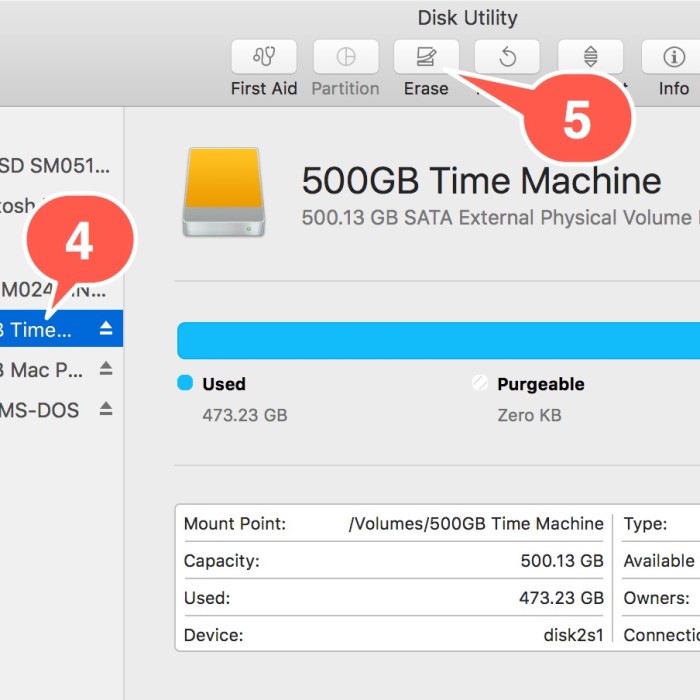
Task: Click the Zero KB purgeable value
Action: point(529,415)
